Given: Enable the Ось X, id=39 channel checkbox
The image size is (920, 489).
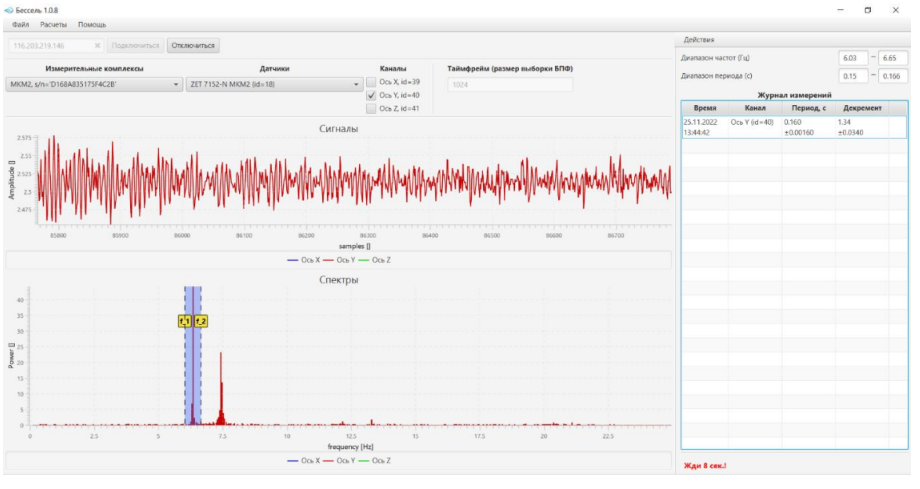Looking at the screenshot, I should pos(372,82).
